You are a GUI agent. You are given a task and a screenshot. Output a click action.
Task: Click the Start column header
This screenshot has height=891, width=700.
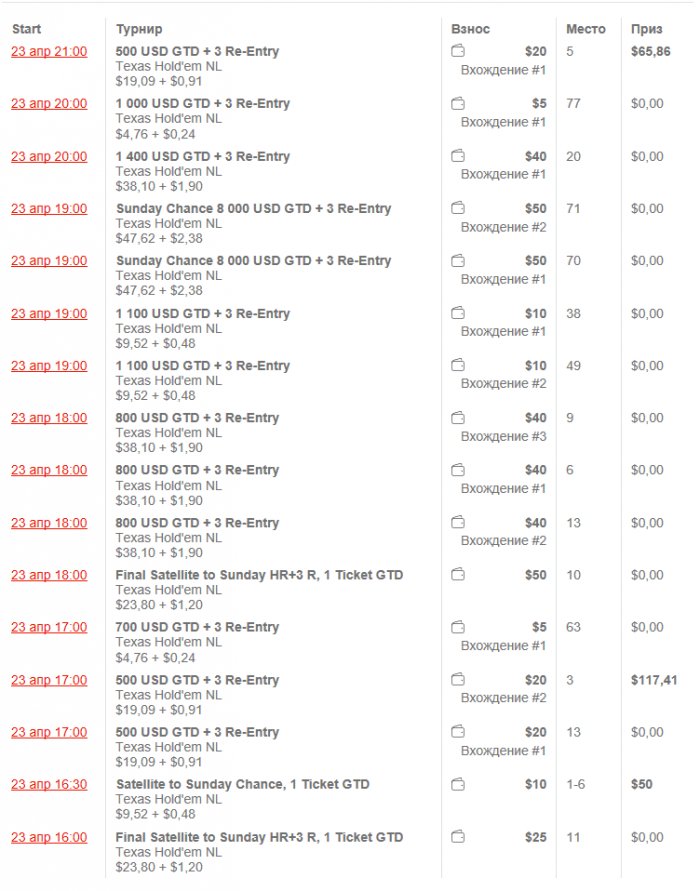point(26,29)
